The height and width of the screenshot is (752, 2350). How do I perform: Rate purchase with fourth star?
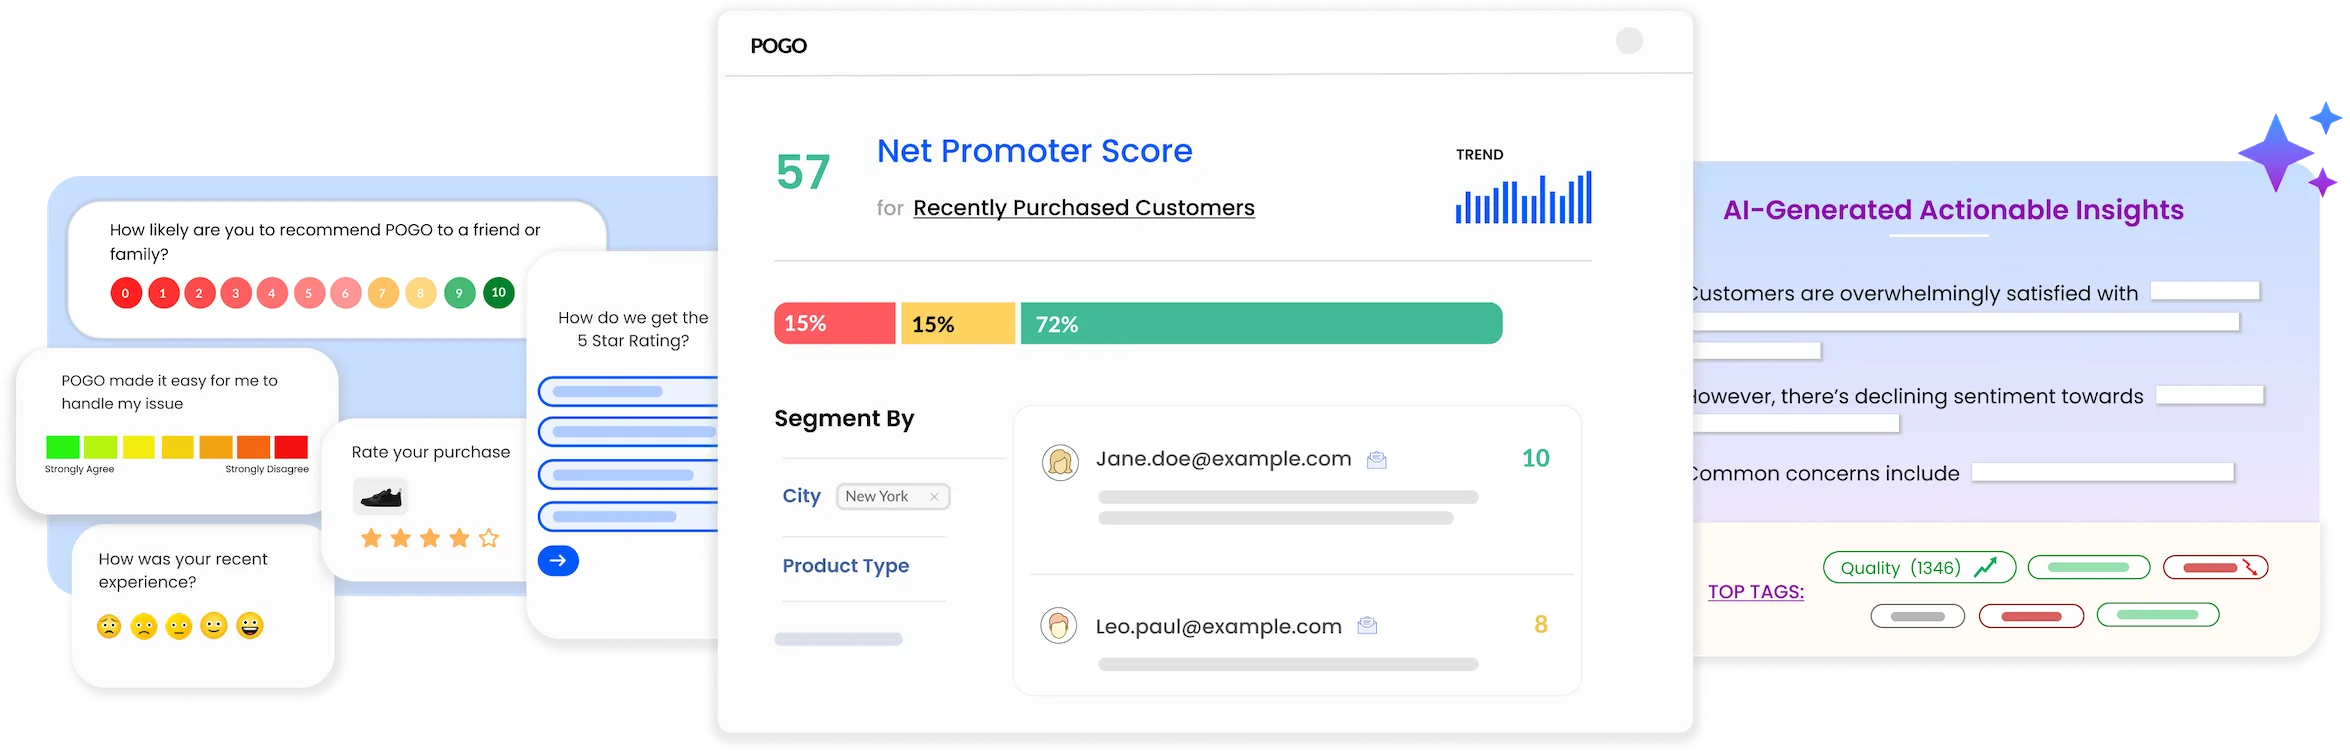[459, 538]
